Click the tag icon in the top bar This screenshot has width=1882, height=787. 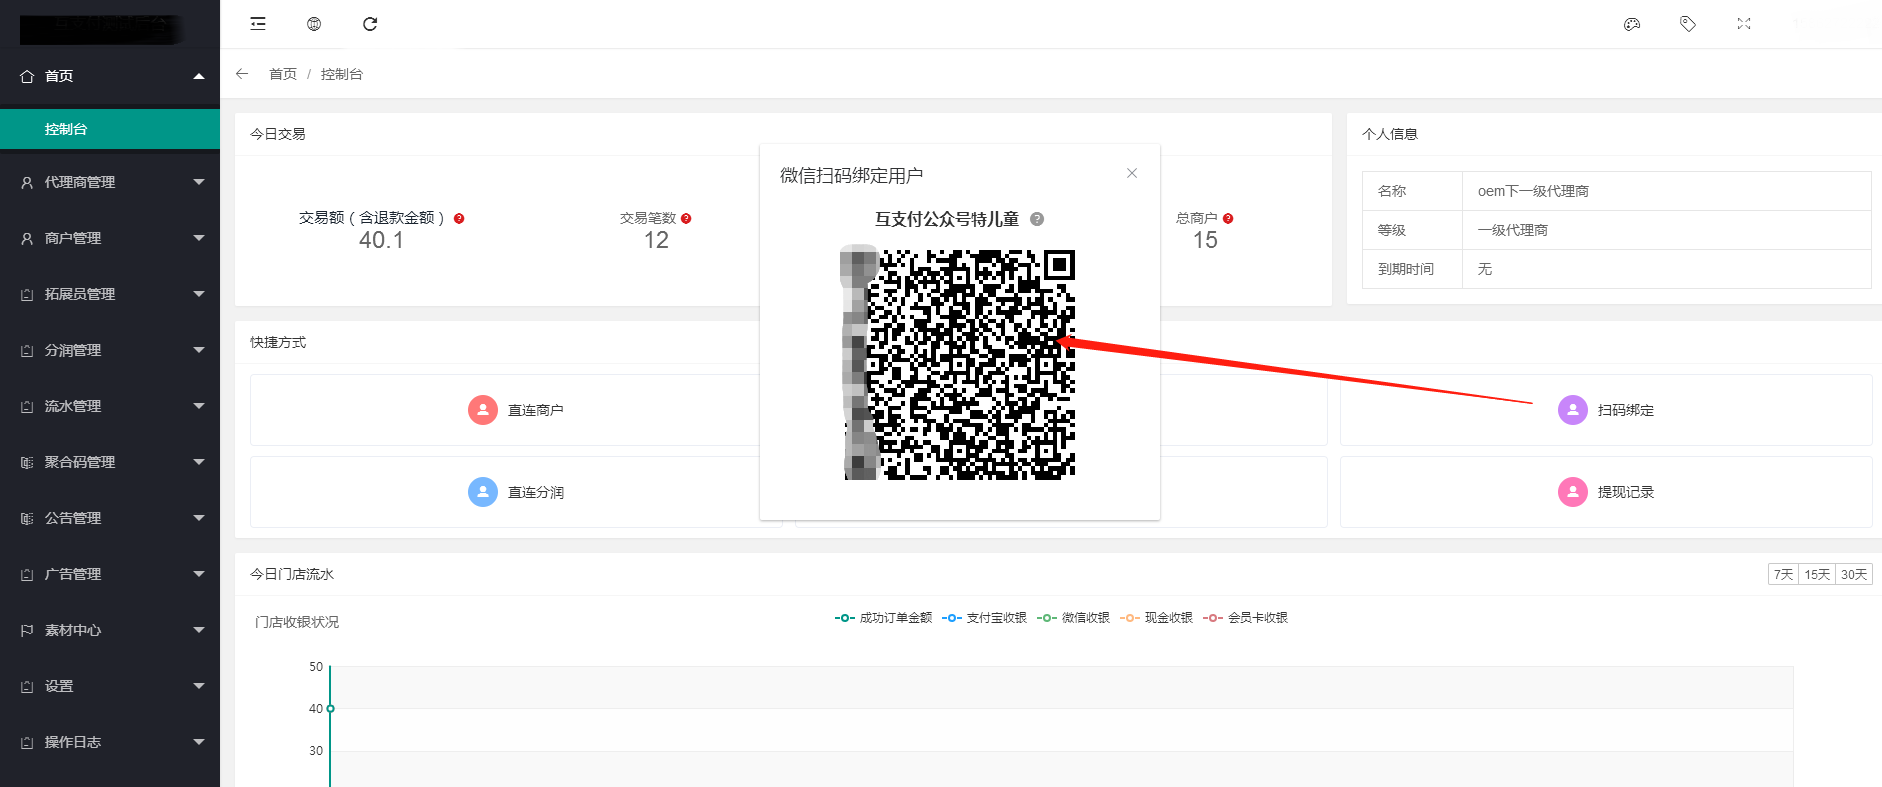point(1688,24)
